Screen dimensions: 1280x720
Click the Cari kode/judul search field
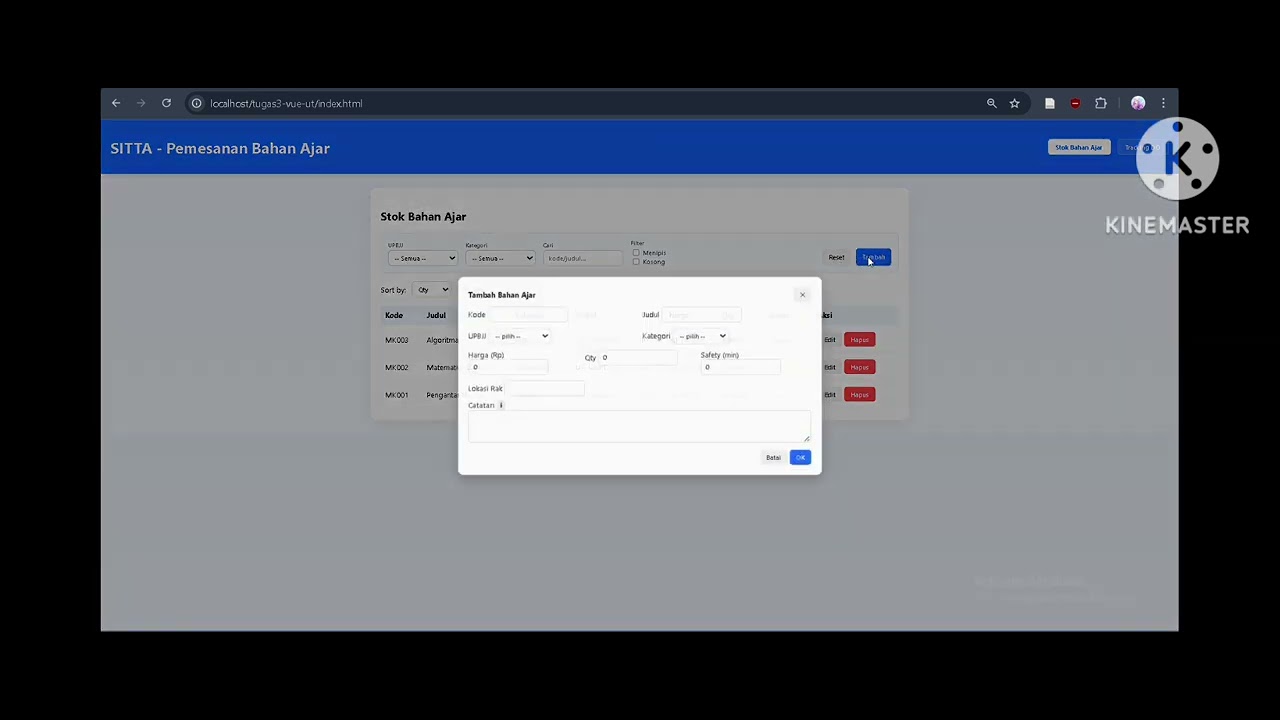583,258
